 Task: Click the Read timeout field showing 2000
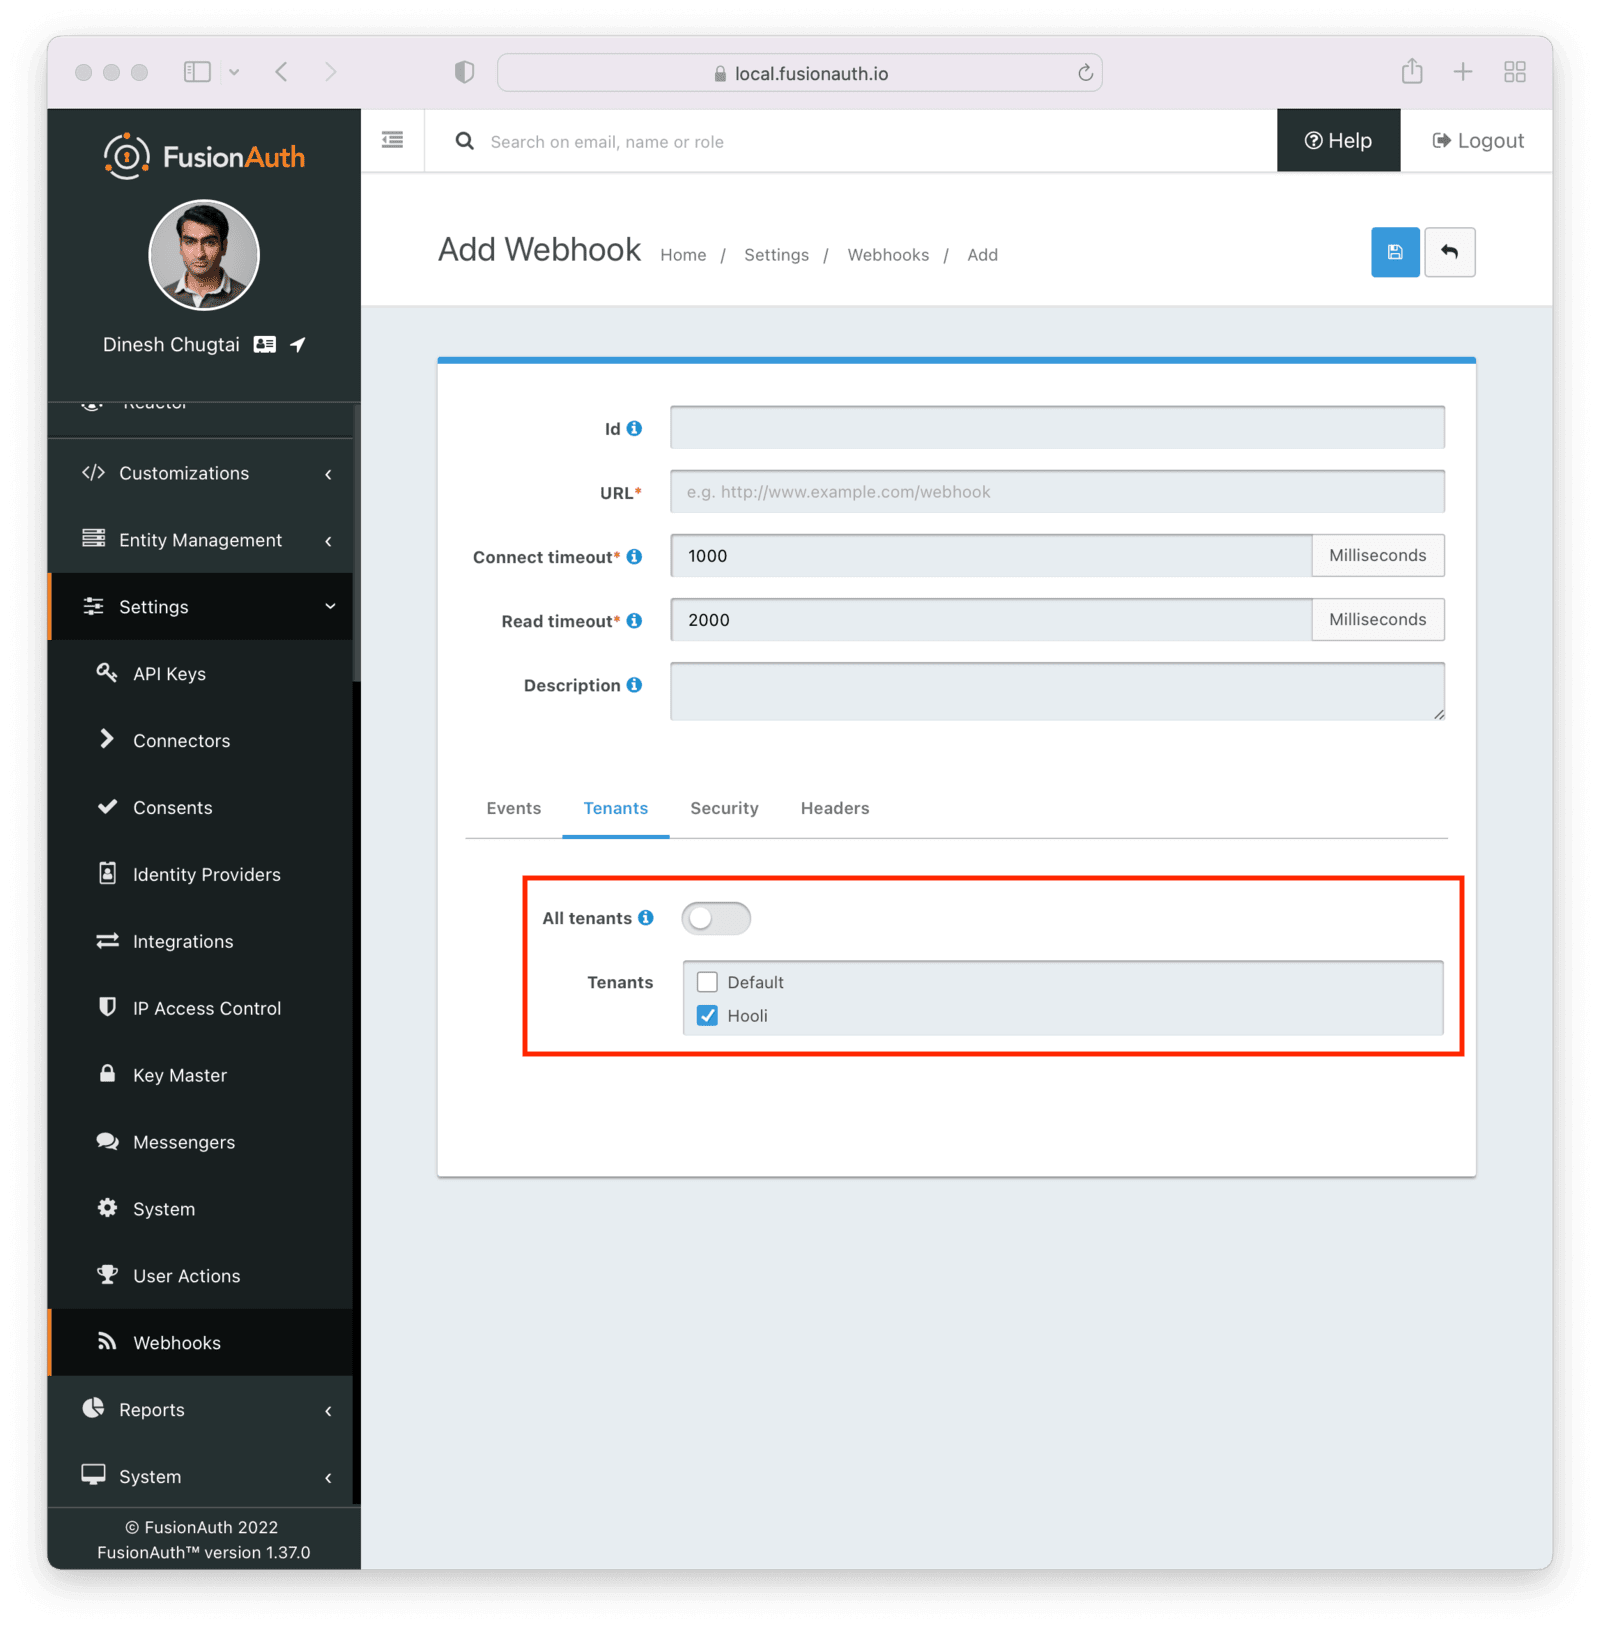pyautogui.click(x=991, y=620)
